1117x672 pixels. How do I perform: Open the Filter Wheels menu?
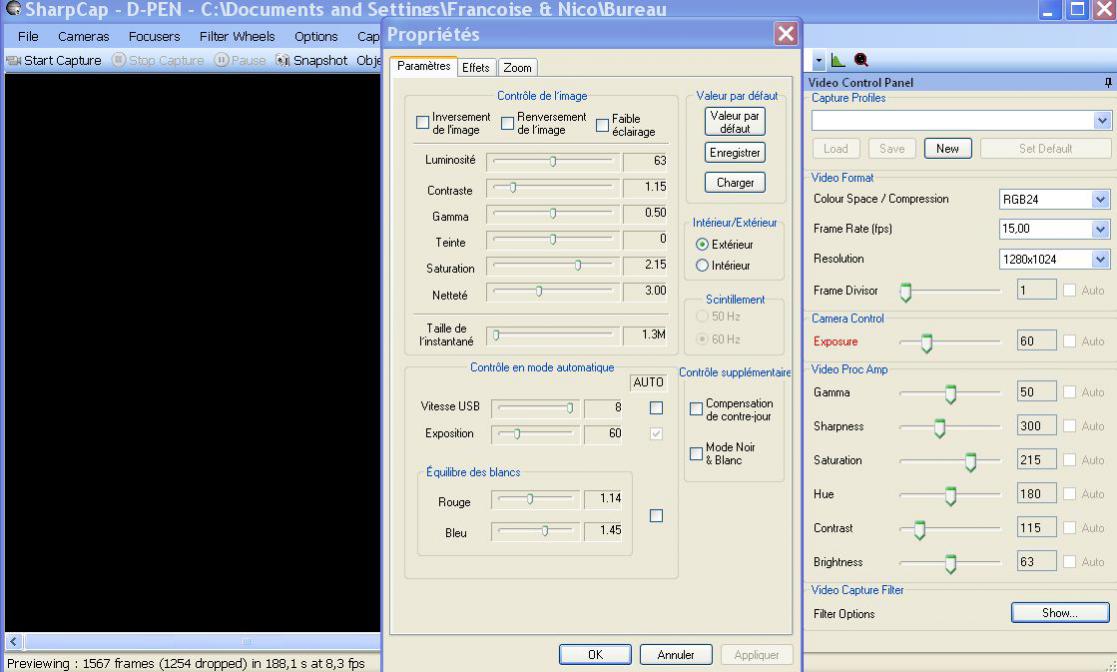point(237,36)
